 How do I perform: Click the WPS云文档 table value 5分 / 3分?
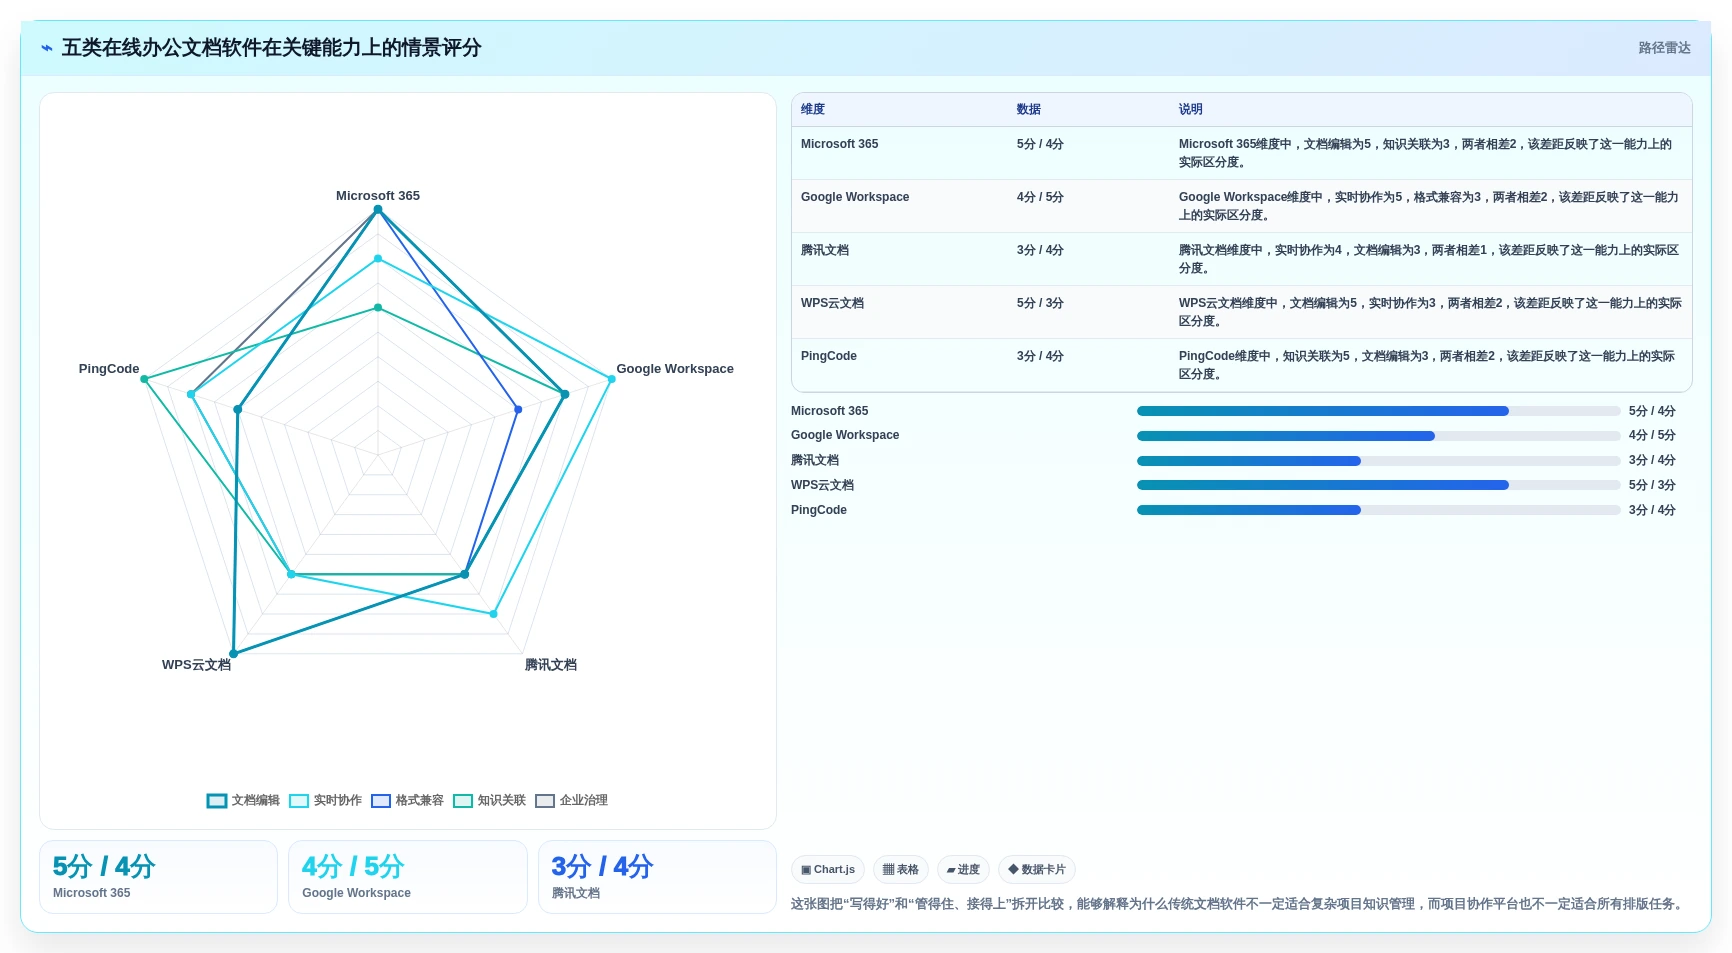click(x=1040, y=303)
